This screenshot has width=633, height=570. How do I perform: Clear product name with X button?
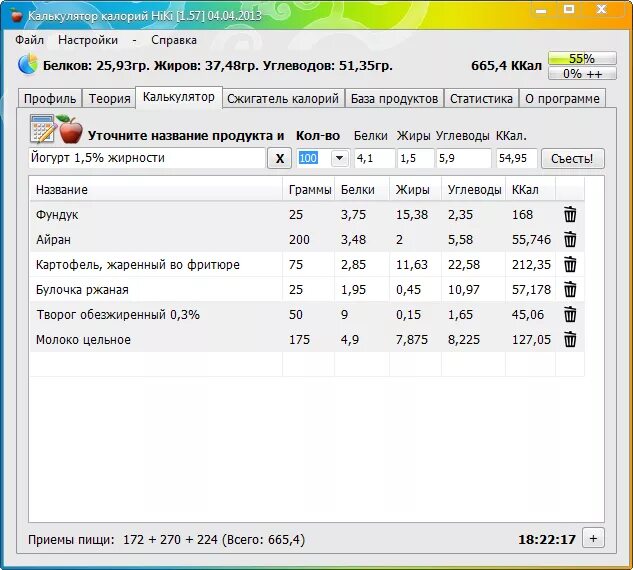click(279, 158)
